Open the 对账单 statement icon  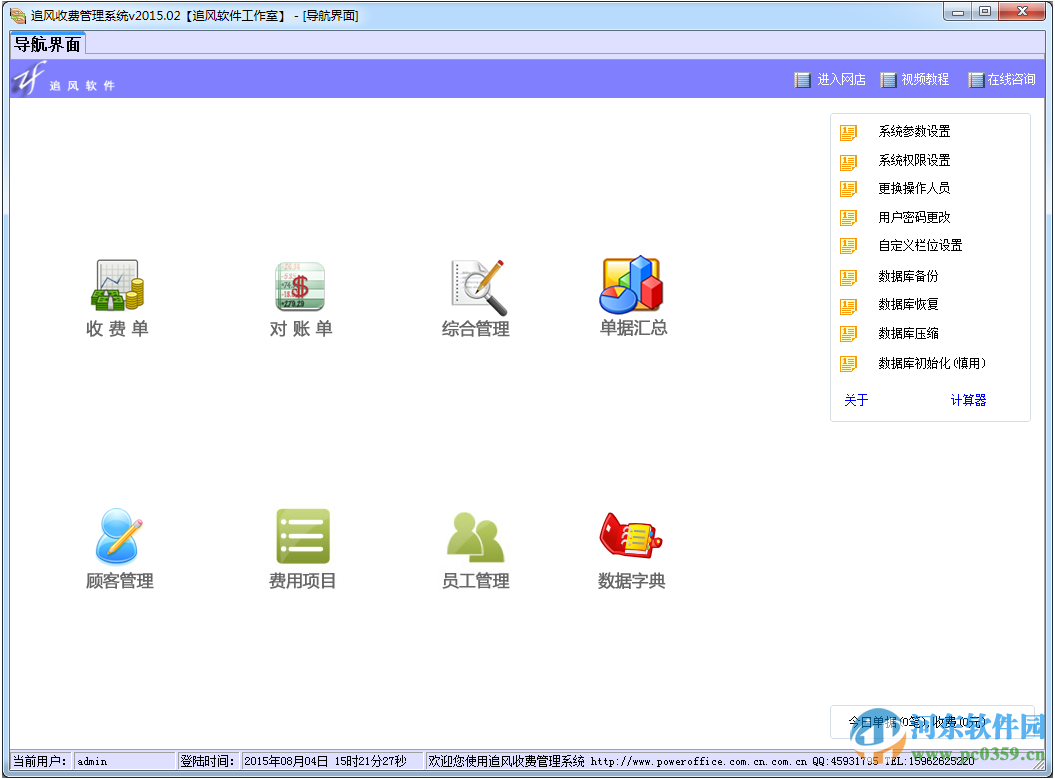tap(300, 286)
